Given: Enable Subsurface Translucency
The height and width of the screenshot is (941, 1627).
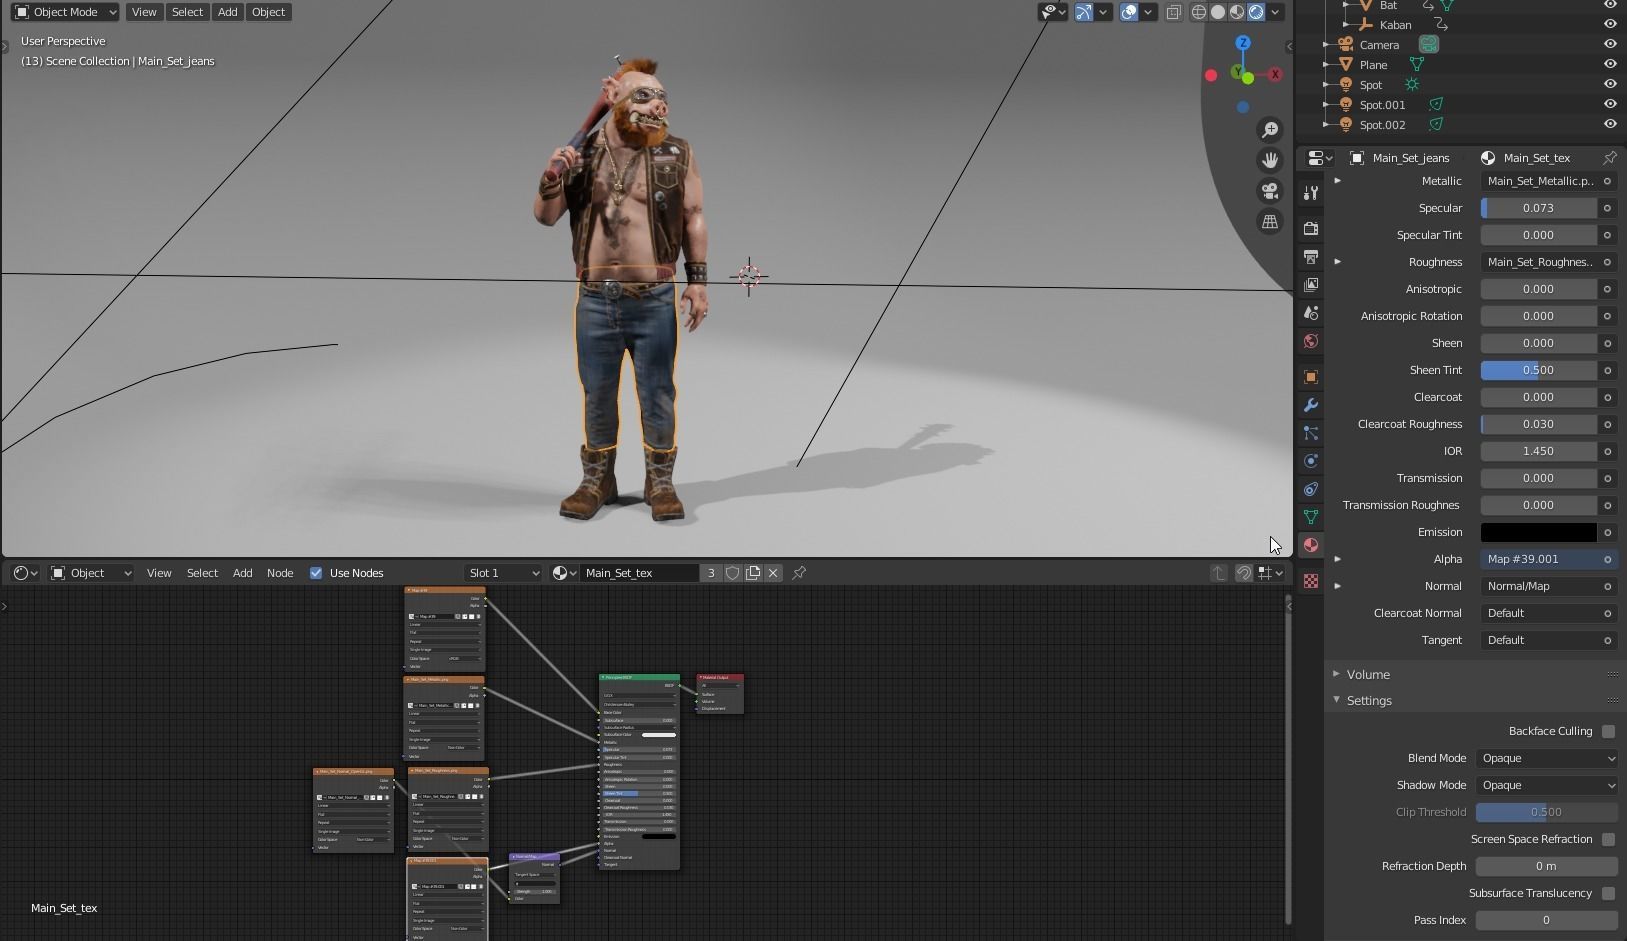Looking at the screenshot, I should pyautogui.click(x=1608, y=893).
